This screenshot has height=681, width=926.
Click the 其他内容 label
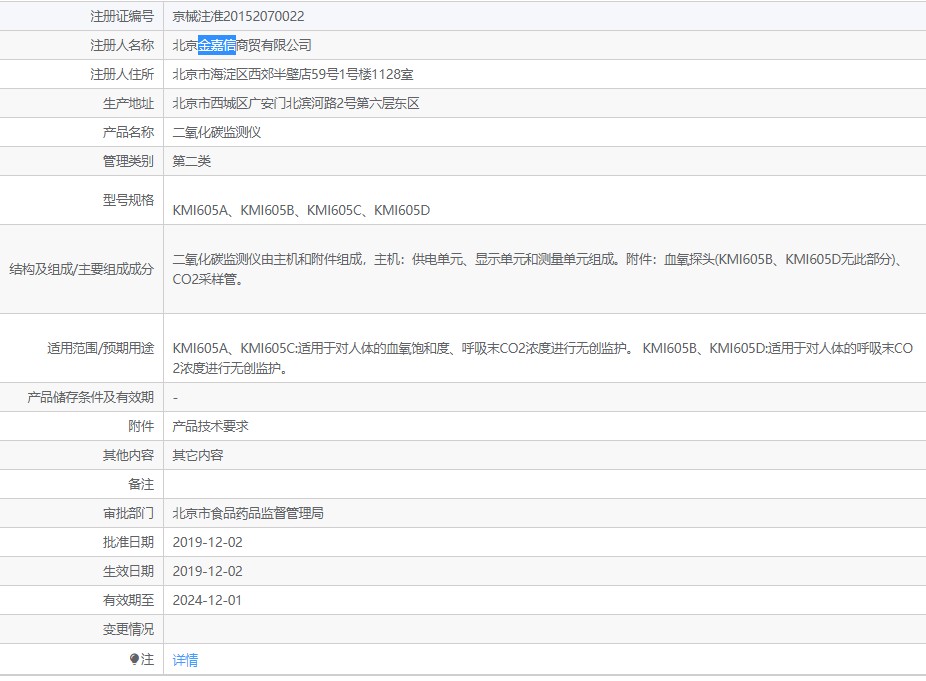pos(128,455)
